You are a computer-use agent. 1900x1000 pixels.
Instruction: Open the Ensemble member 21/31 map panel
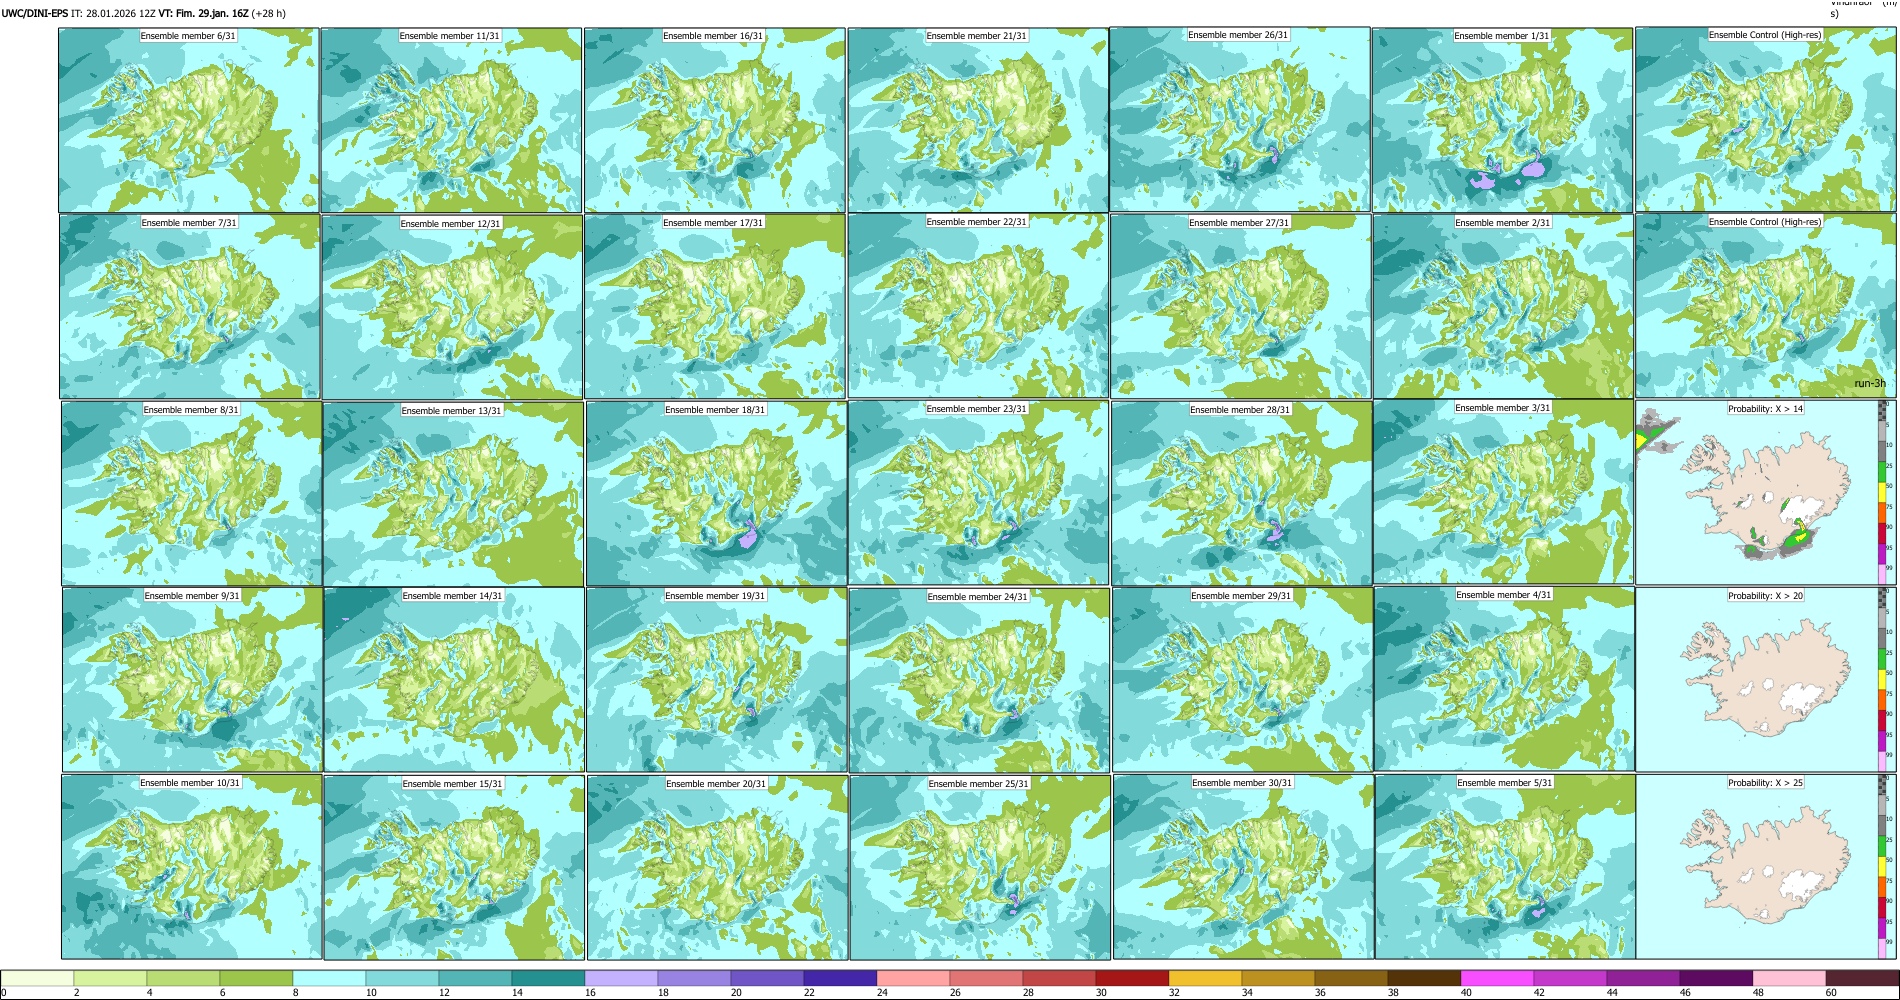click(978, 120)
